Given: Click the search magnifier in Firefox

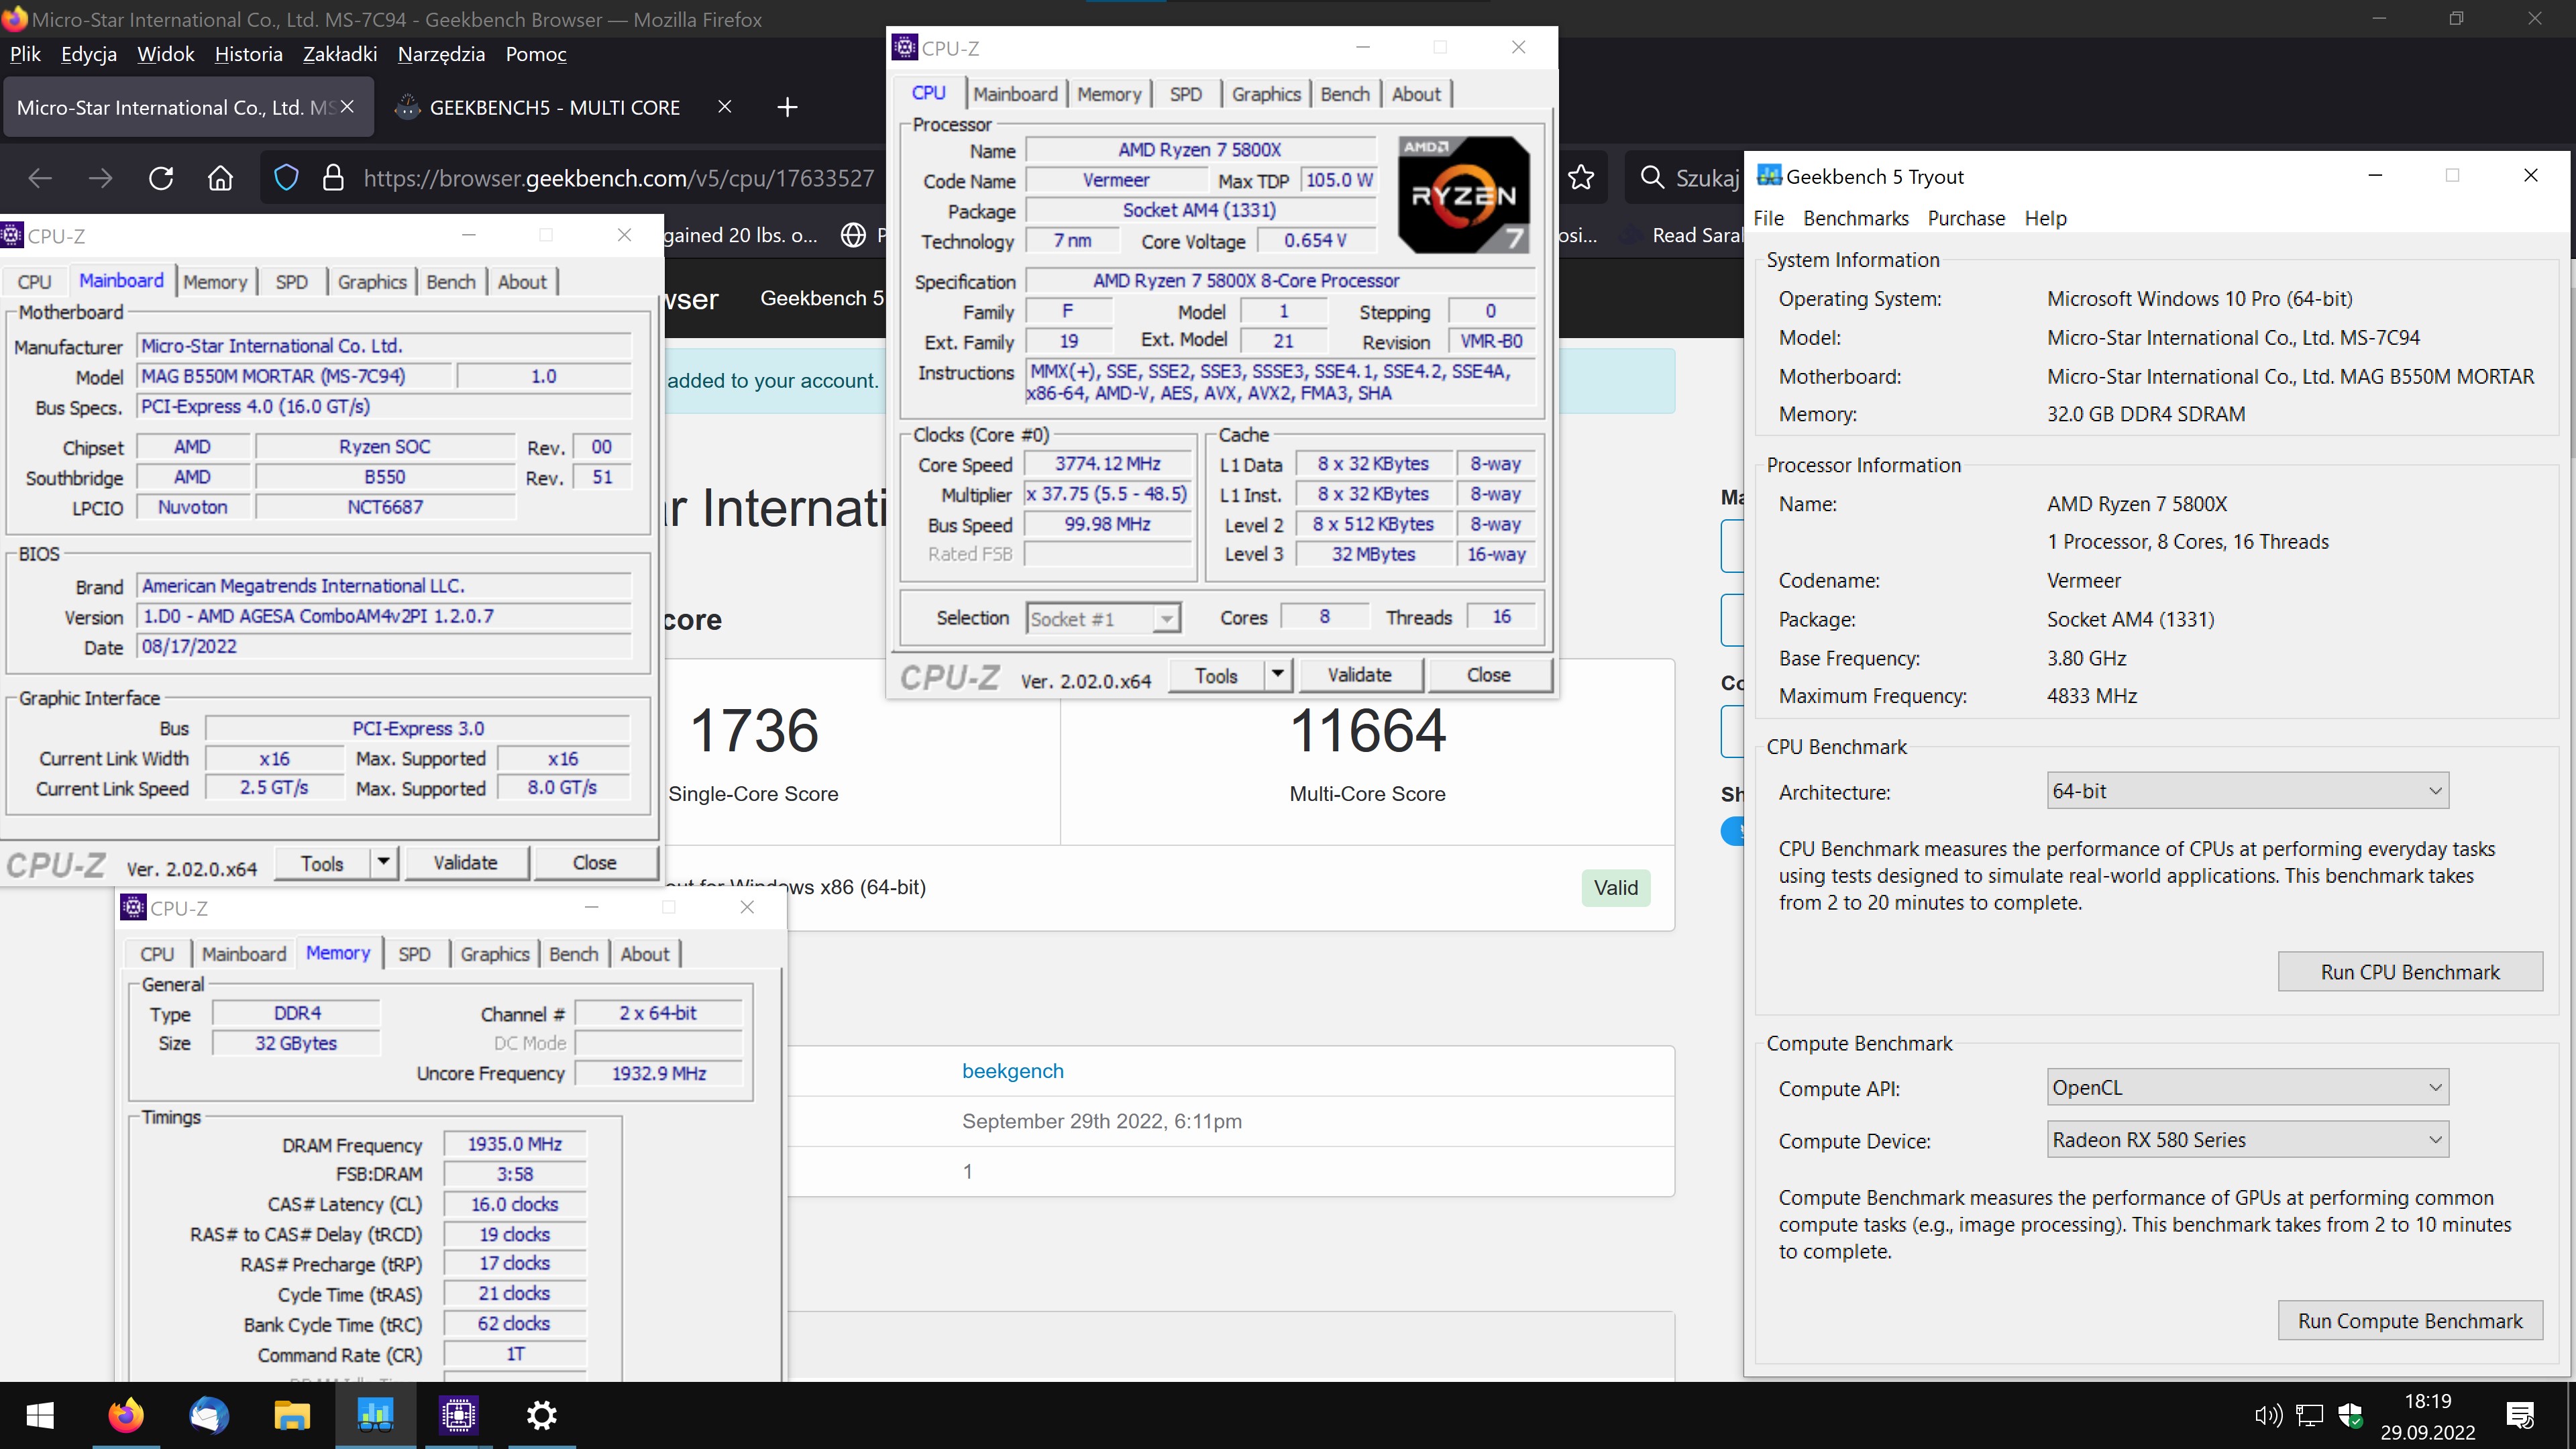Looking at the screenshot, I should (x=1652, y=178).
